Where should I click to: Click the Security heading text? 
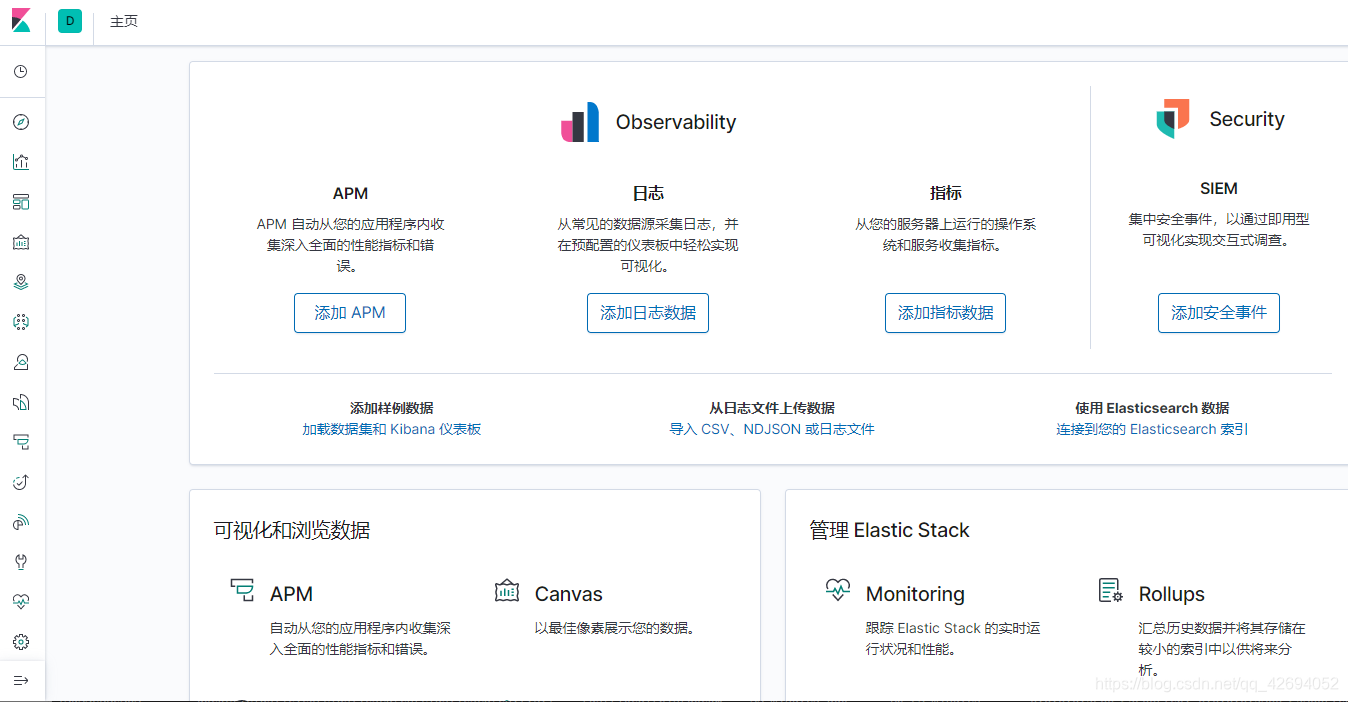tap(1247, 119)
